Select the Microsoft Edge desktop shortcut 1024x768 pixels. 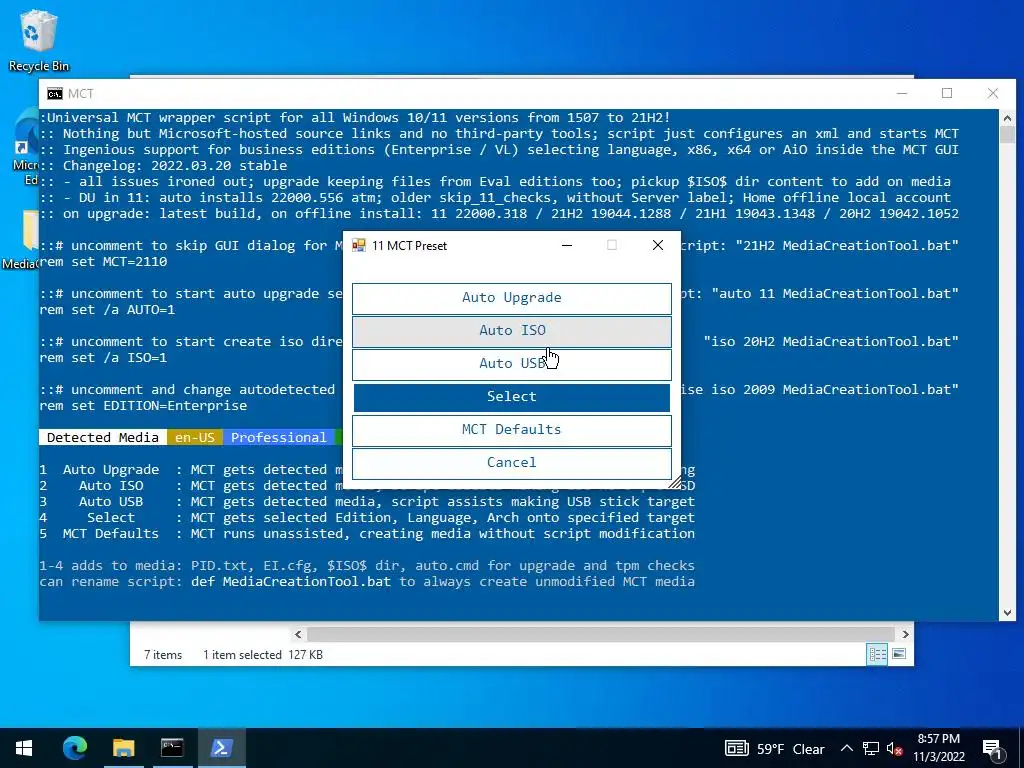point(25,148)
